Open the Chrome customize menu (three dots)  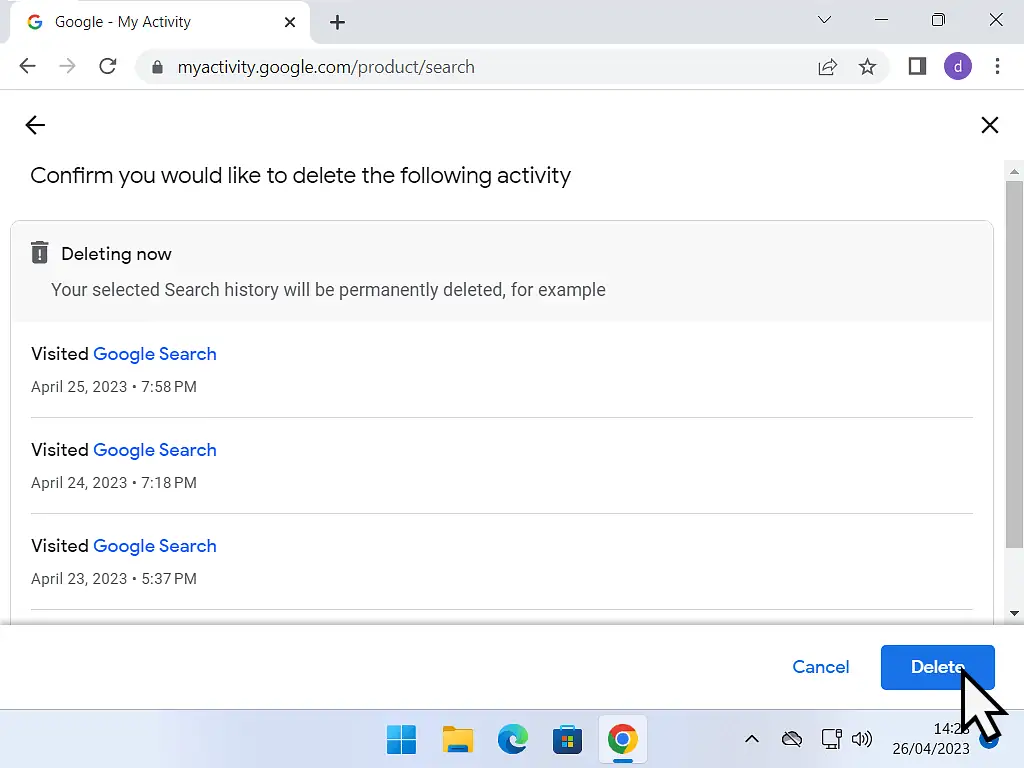998,66
